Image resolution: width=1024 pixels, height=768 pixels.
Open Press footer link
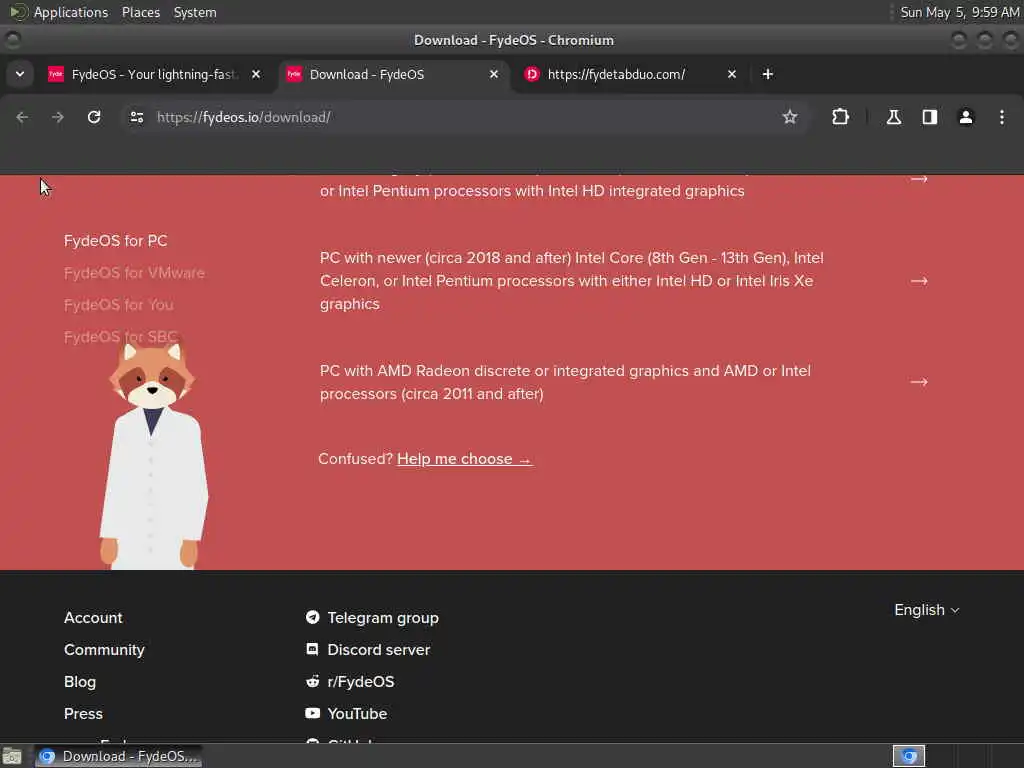coord(83,714)
